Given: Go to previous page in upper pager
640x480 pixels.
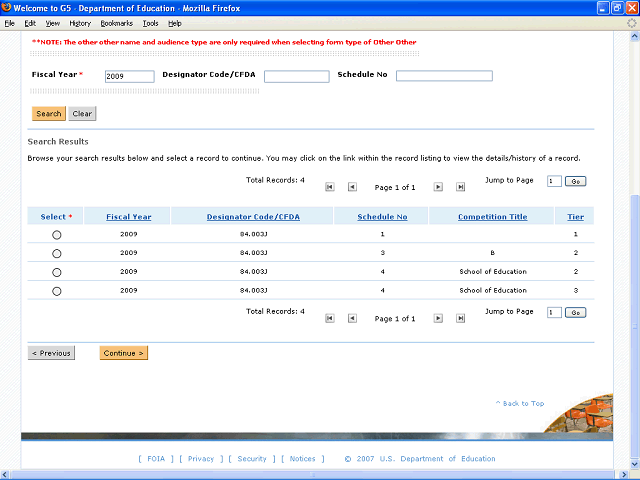Looking at the screenshot, I should click(352, 187).
